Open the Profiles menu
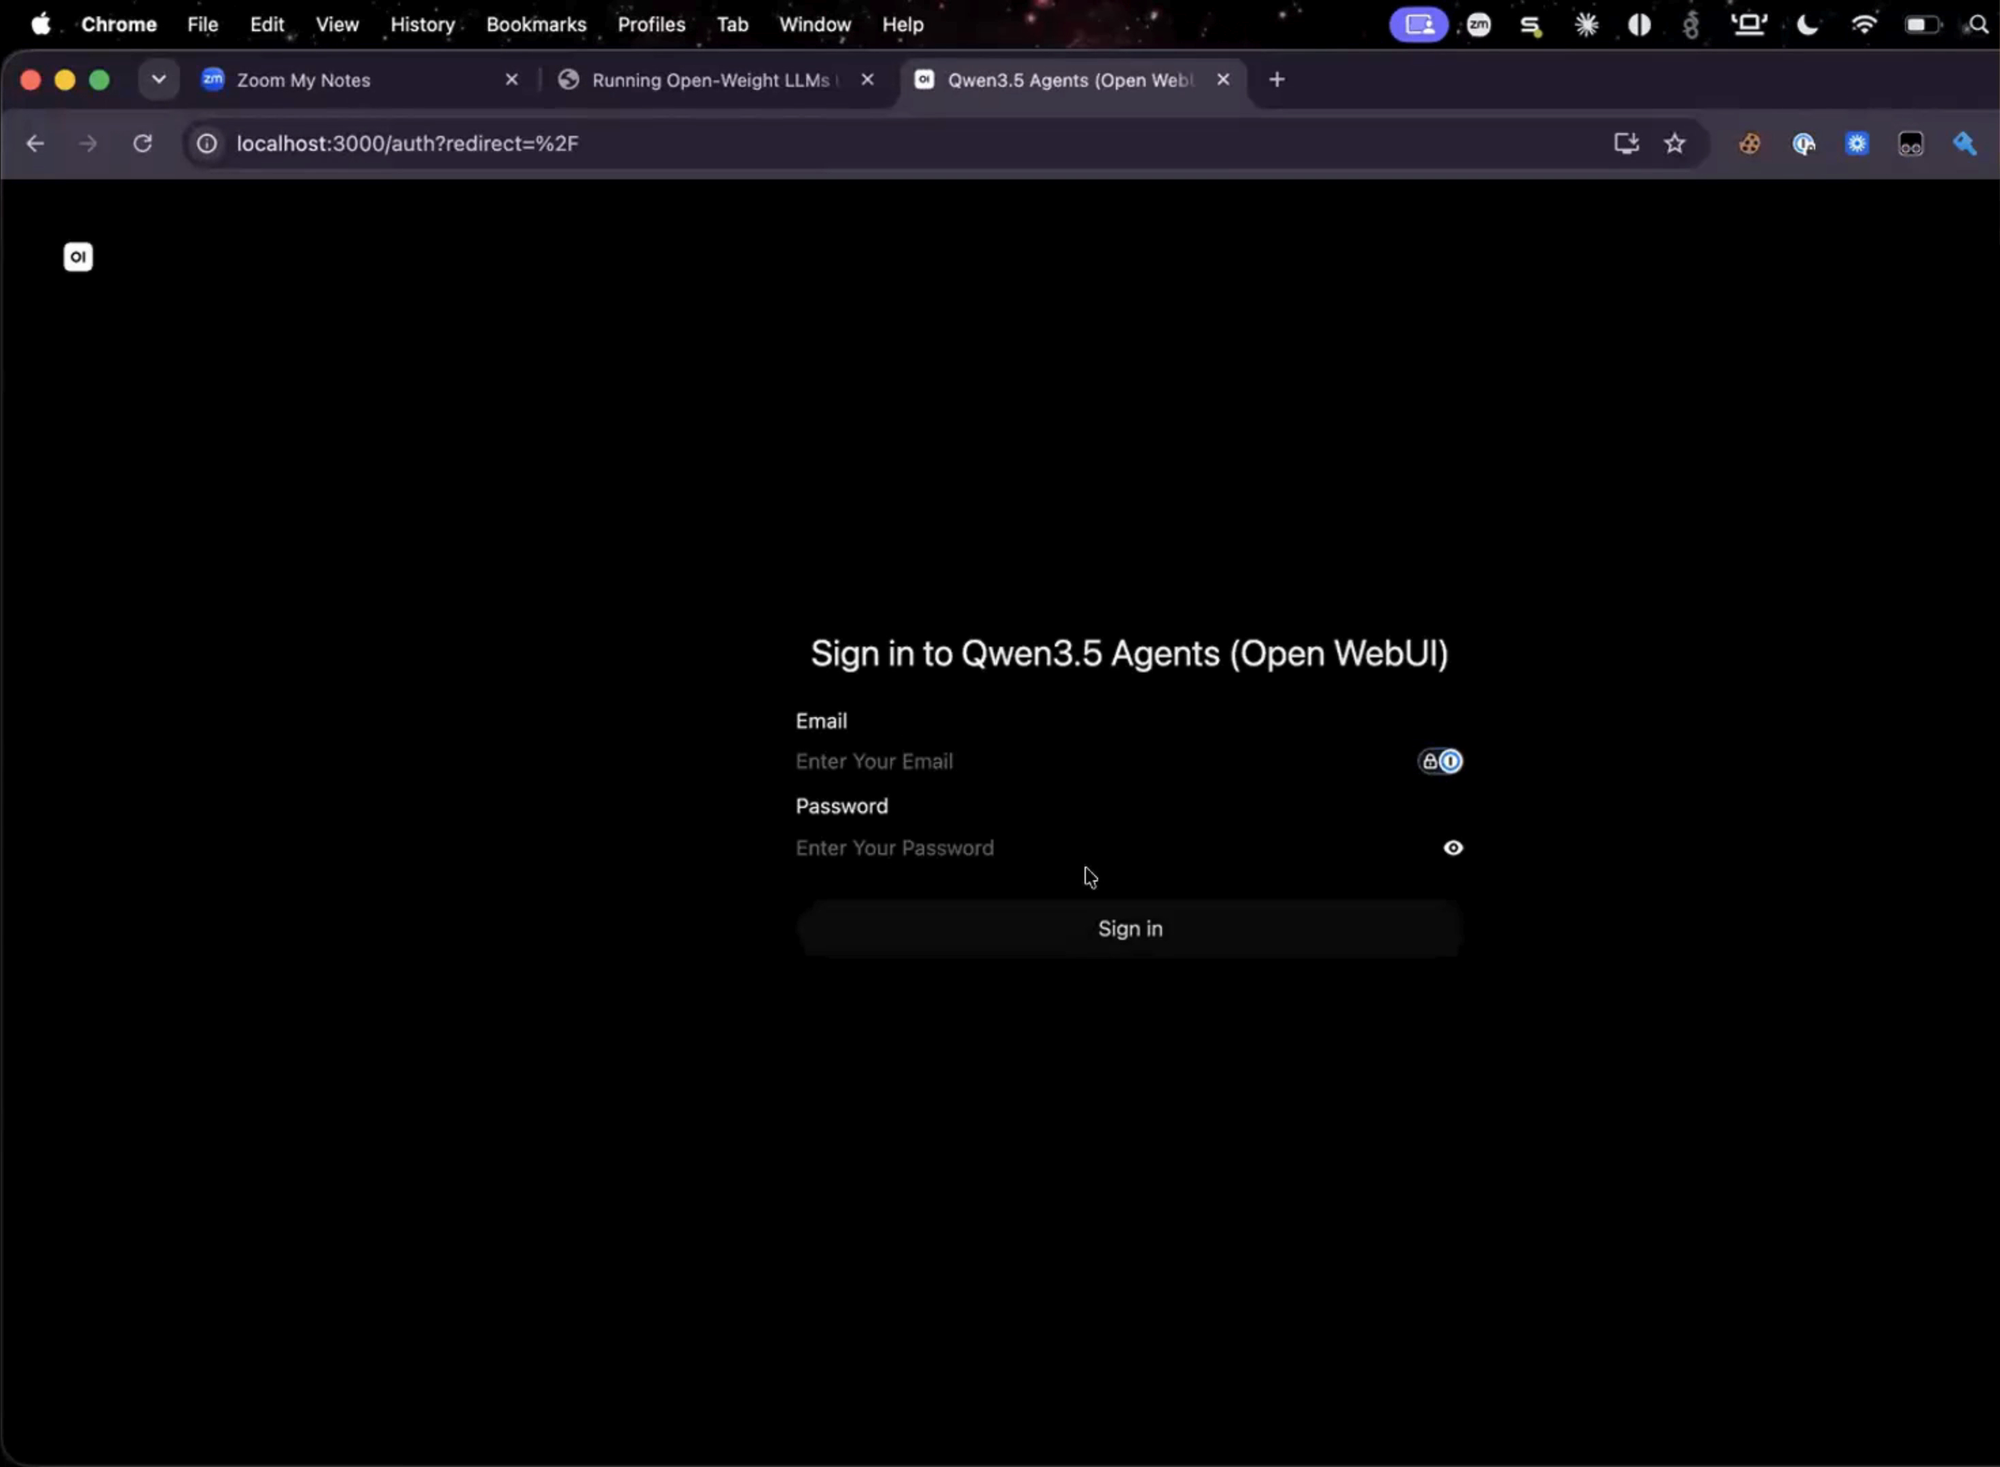 [651, 24]
